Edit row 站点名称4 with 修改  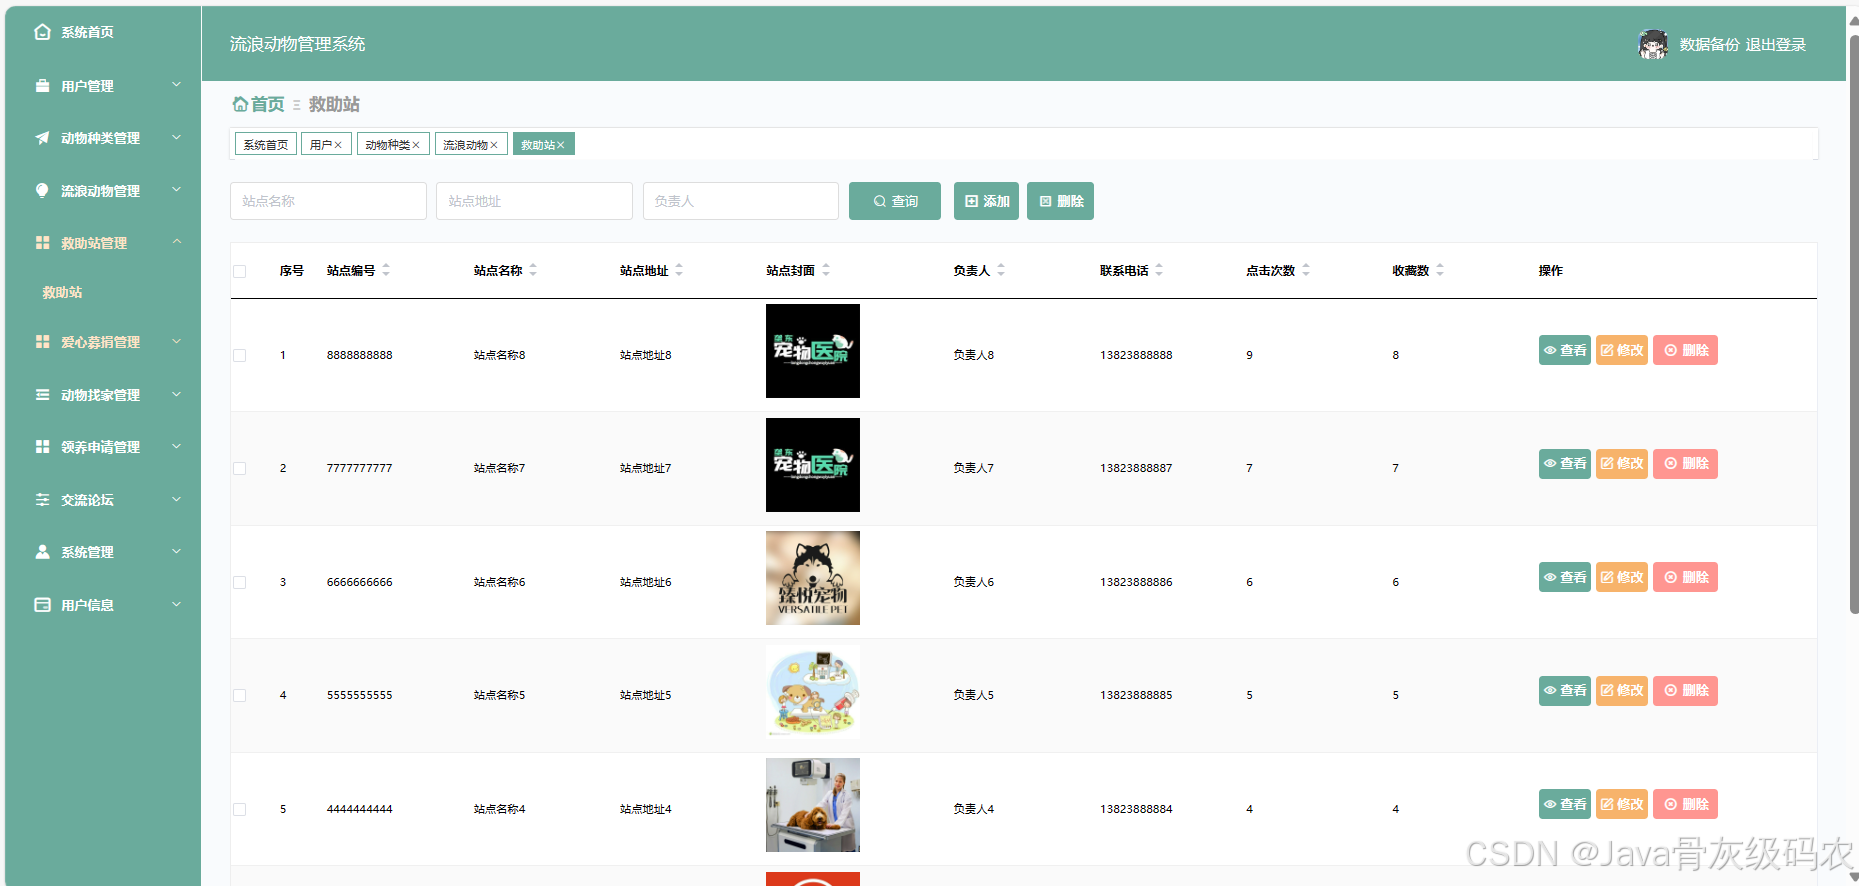(x=1622, y=804)
